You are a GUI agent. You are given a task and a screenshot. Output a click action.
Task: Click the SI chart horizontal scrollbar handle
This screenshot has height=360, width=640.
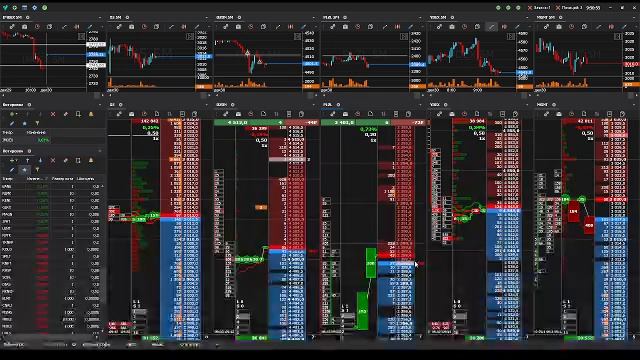point(204,96)
